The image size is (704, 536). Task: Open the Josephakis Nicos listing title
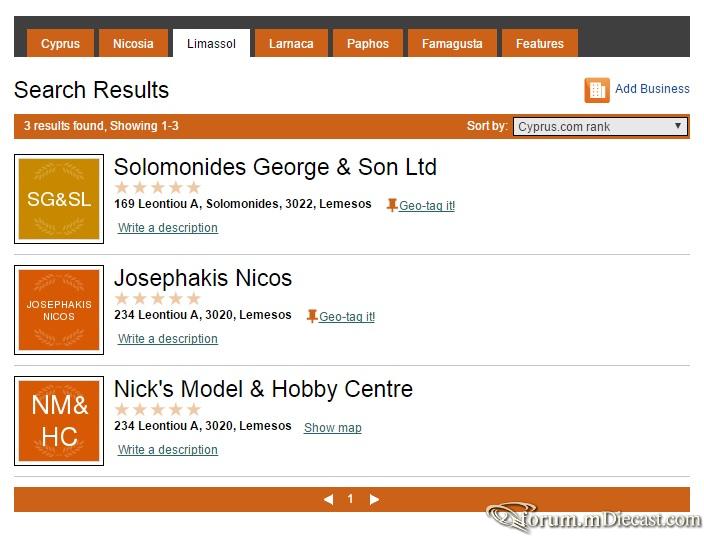(203, 278)
